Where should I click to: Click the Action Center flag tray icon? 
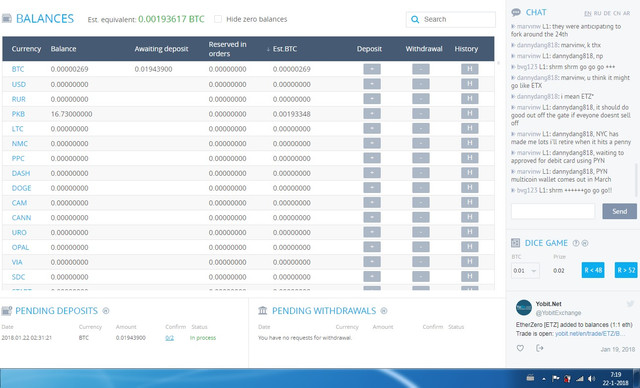[x=556, y=379]
